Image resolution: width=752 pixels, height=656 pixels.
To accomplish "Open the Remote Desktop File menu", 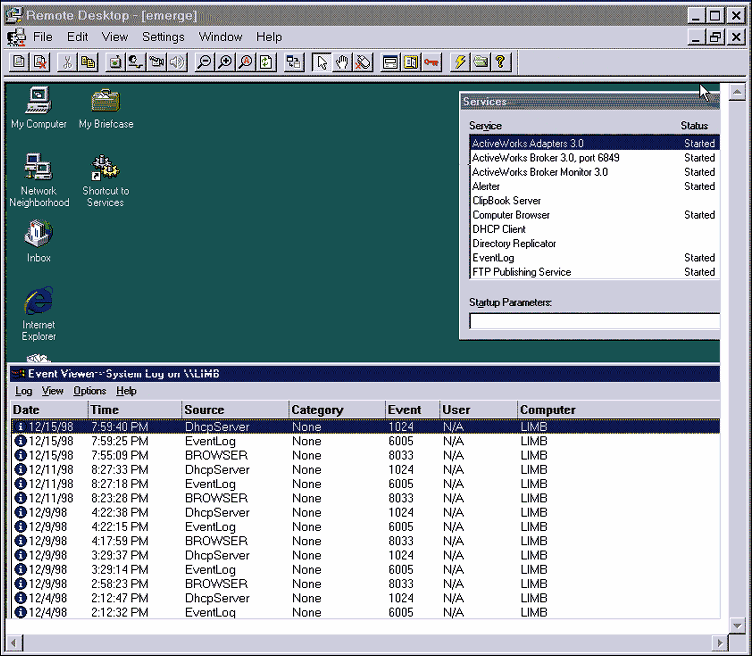I will coord(42,37).
